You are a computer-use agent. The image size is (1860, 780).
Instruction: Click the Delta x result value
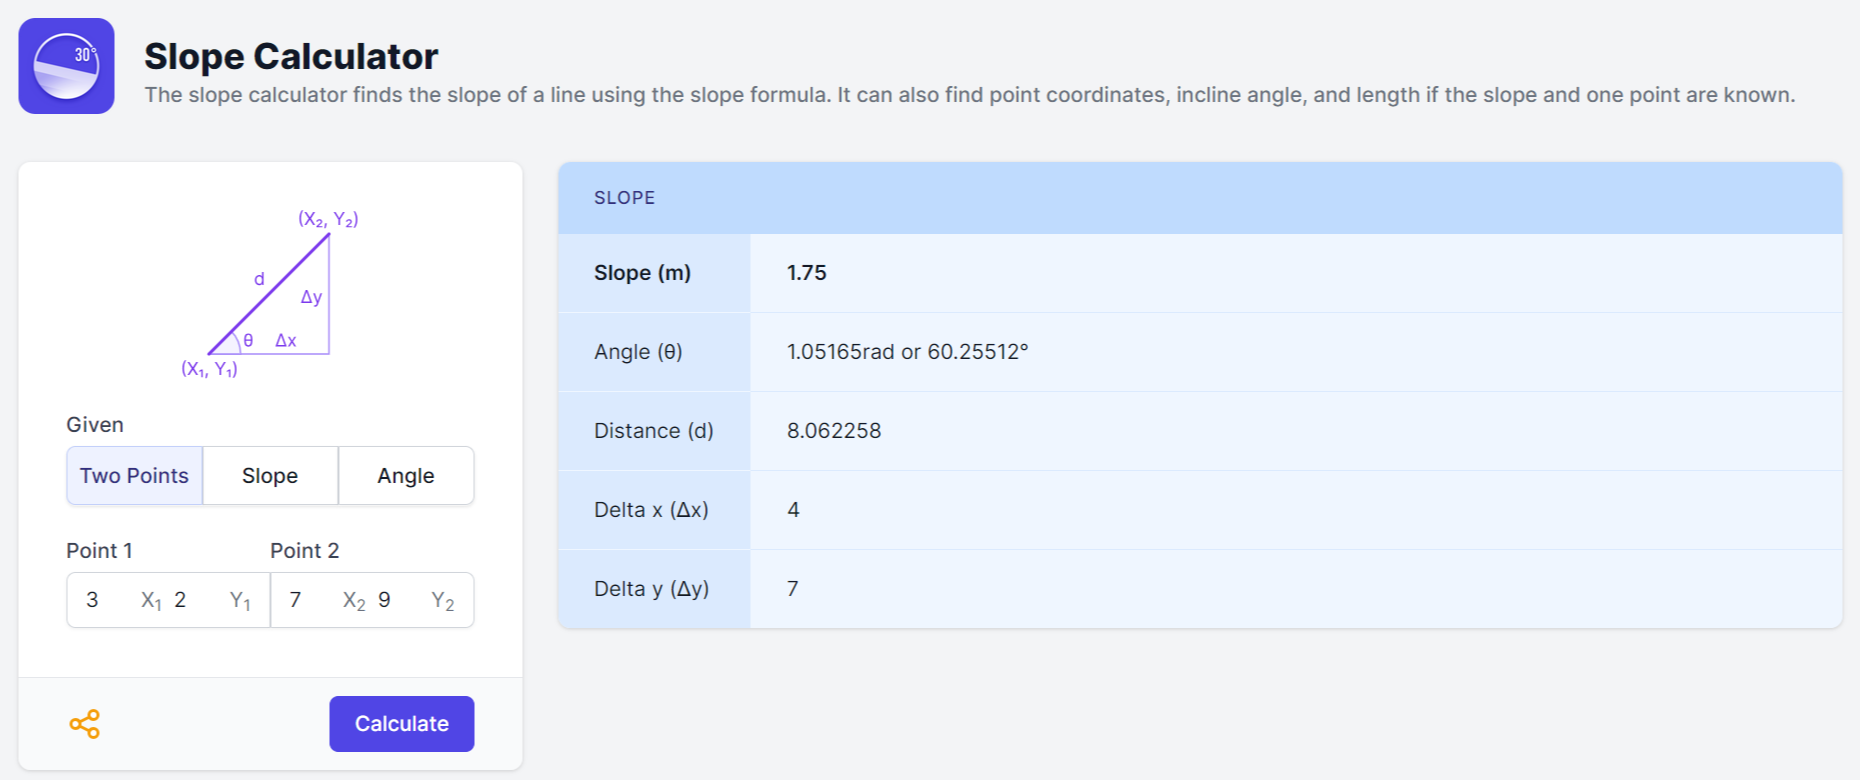pyautogui.click(x=793, y=510)
